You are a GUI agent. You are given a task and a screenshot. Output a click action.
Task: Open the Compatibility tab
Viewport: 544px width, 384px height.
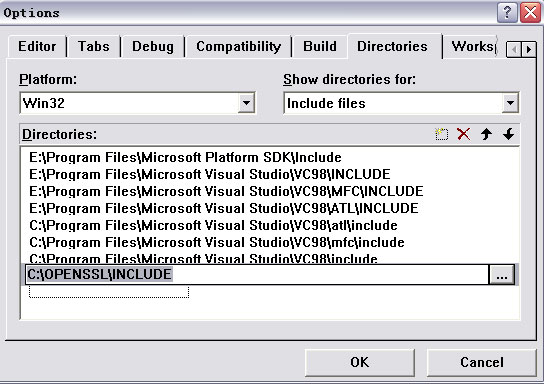(x=238, y=46)
